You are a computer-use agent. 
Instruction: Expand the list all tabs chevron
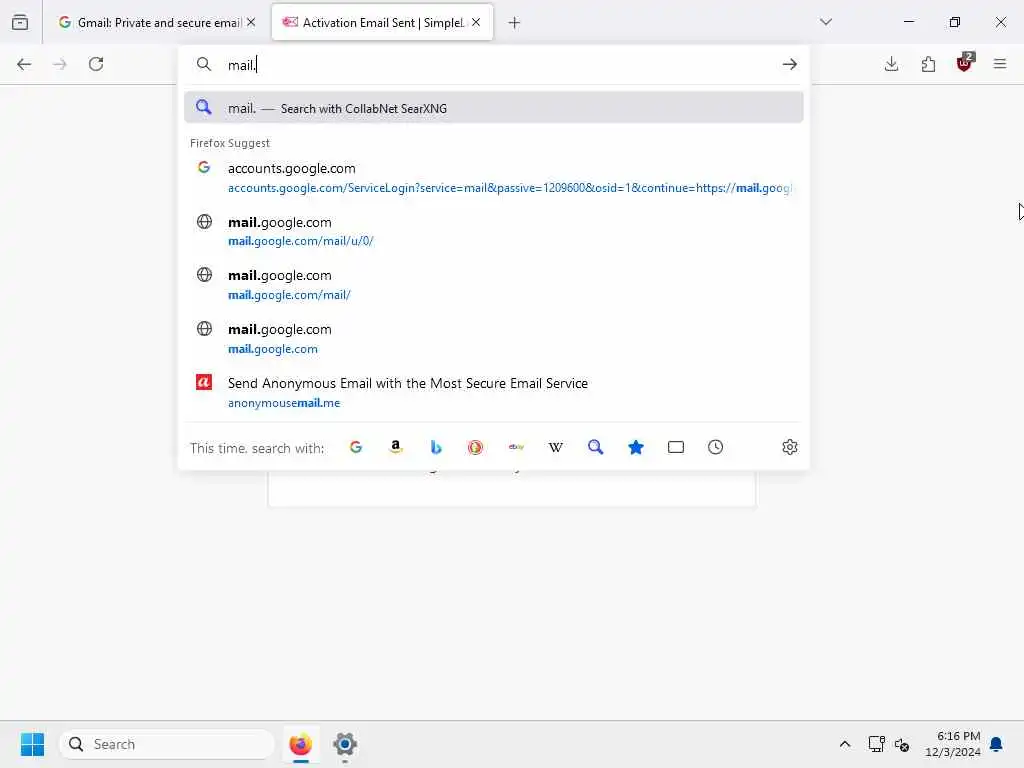pos(826,22)
